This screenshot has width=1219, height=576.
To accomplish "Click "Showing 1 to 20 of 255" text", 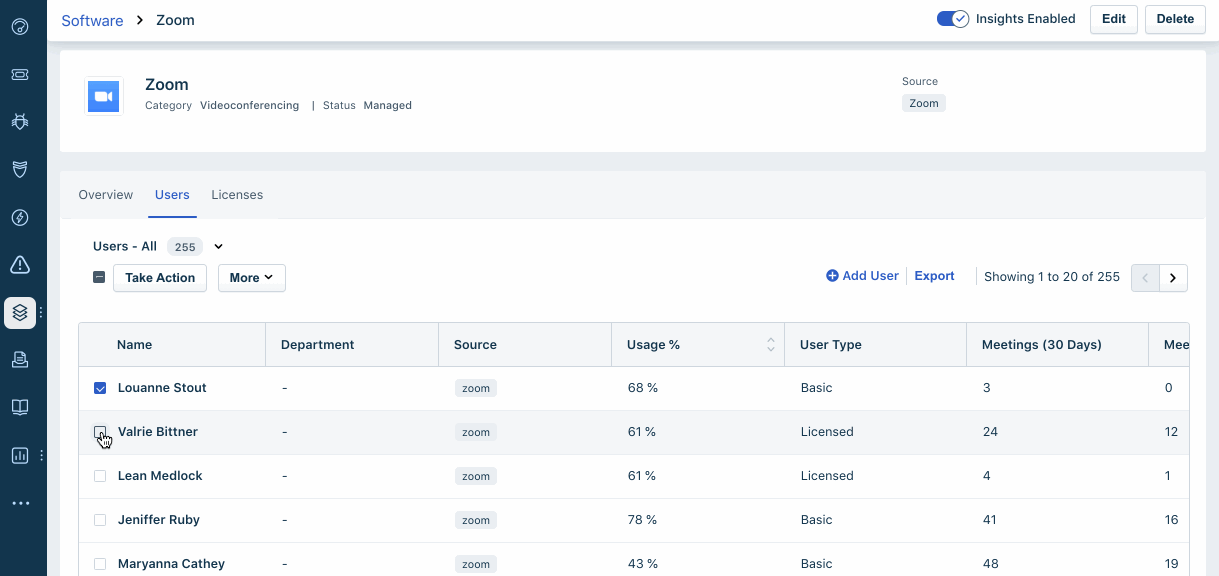I will [1052, 277].
